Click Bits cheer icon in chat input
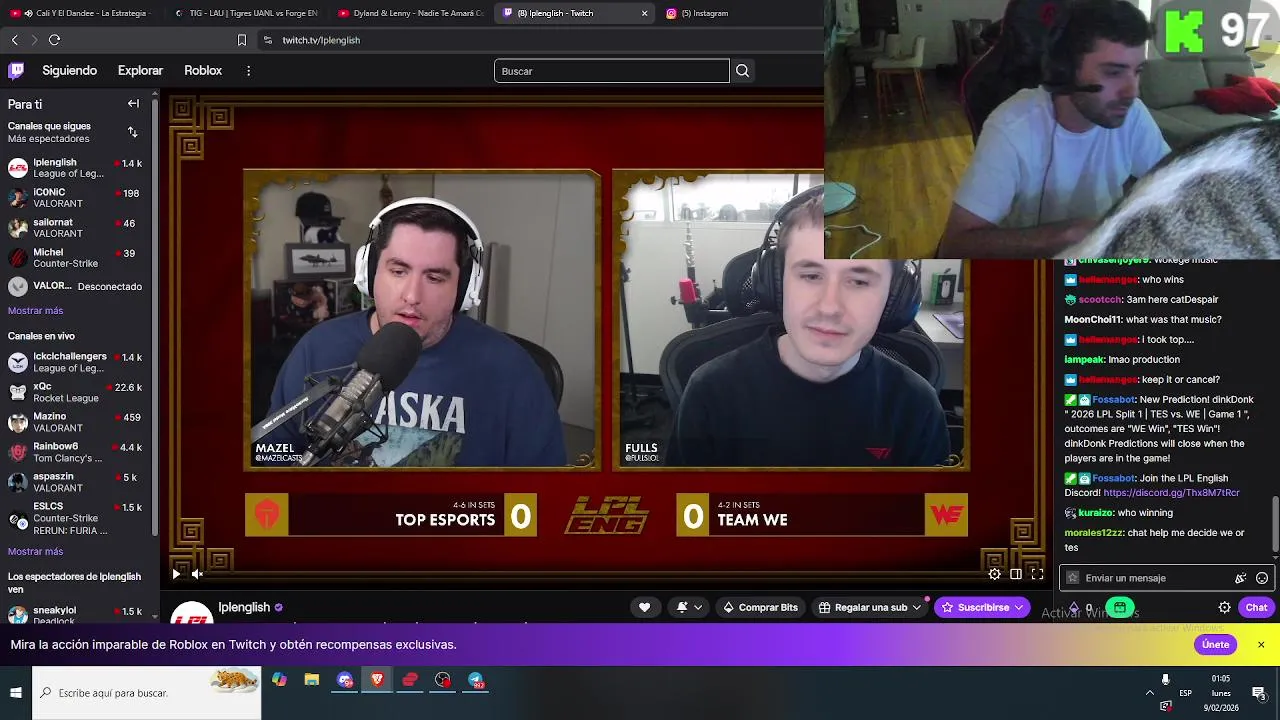This screenshot has height=720, width=1280. pos(1241,578)
